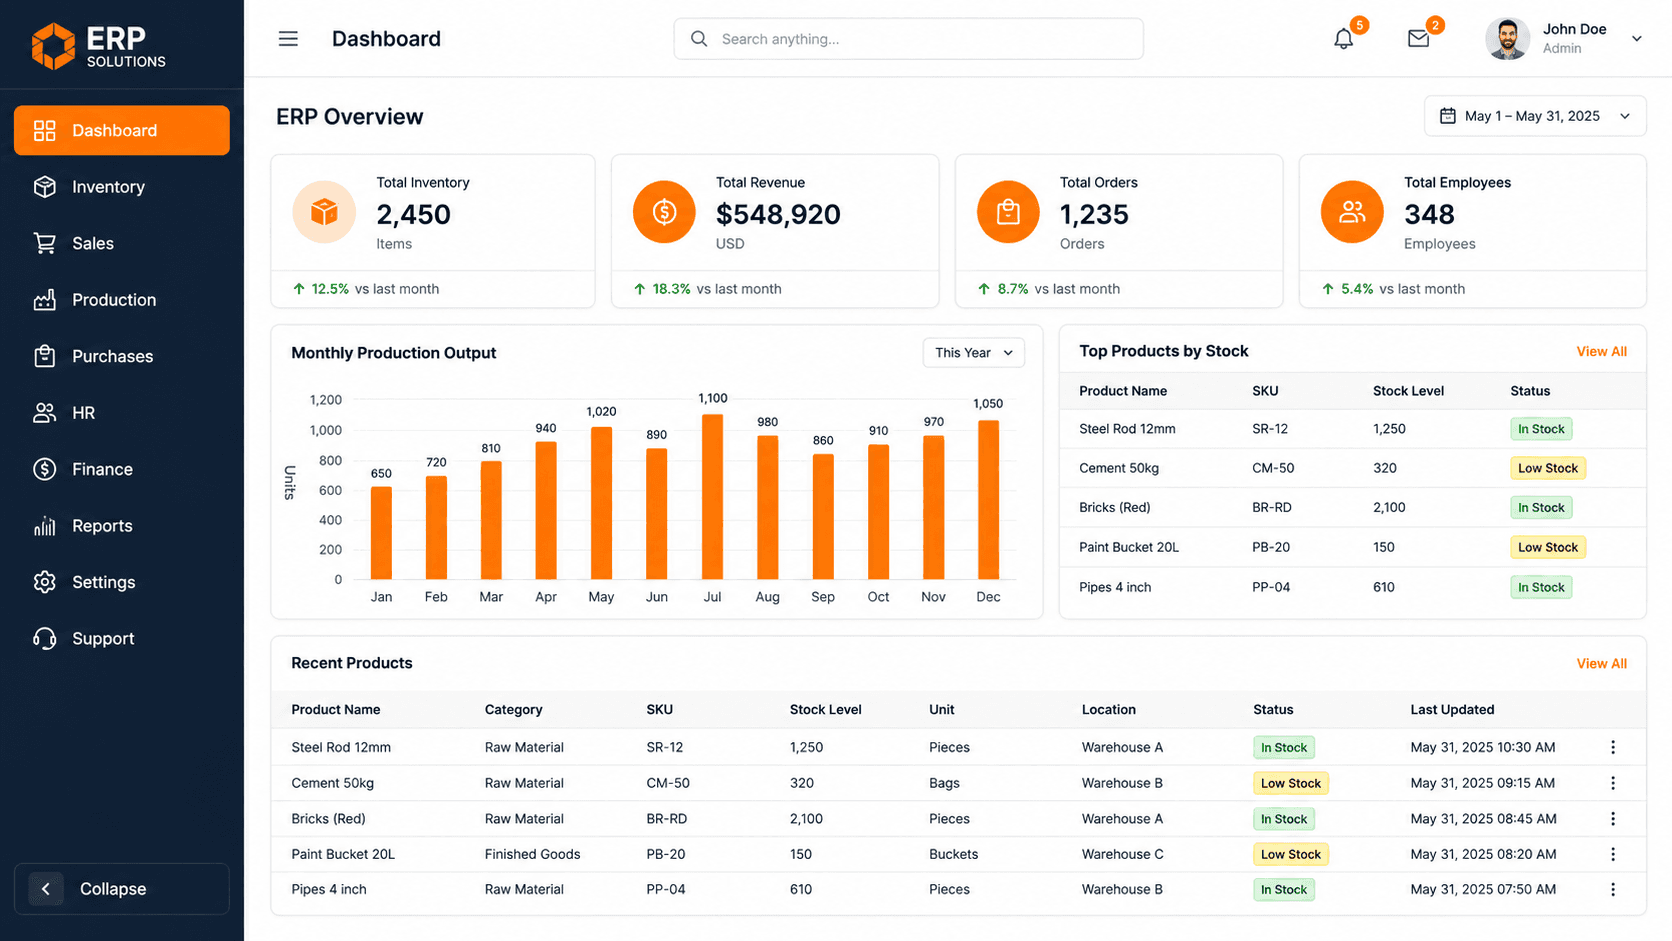Expand the John Doe account chevron
The width and height of the screenshot is (1672, 941).
[x=1637, y=39]
